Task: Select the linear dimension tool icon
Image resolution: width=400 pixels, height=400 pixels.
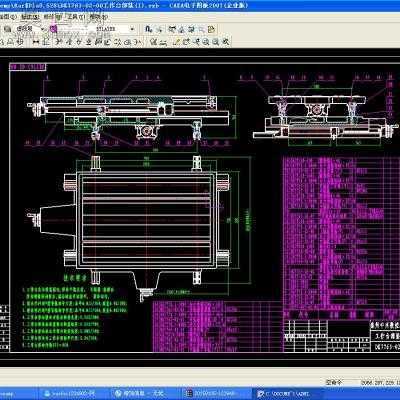Action: 36,42
